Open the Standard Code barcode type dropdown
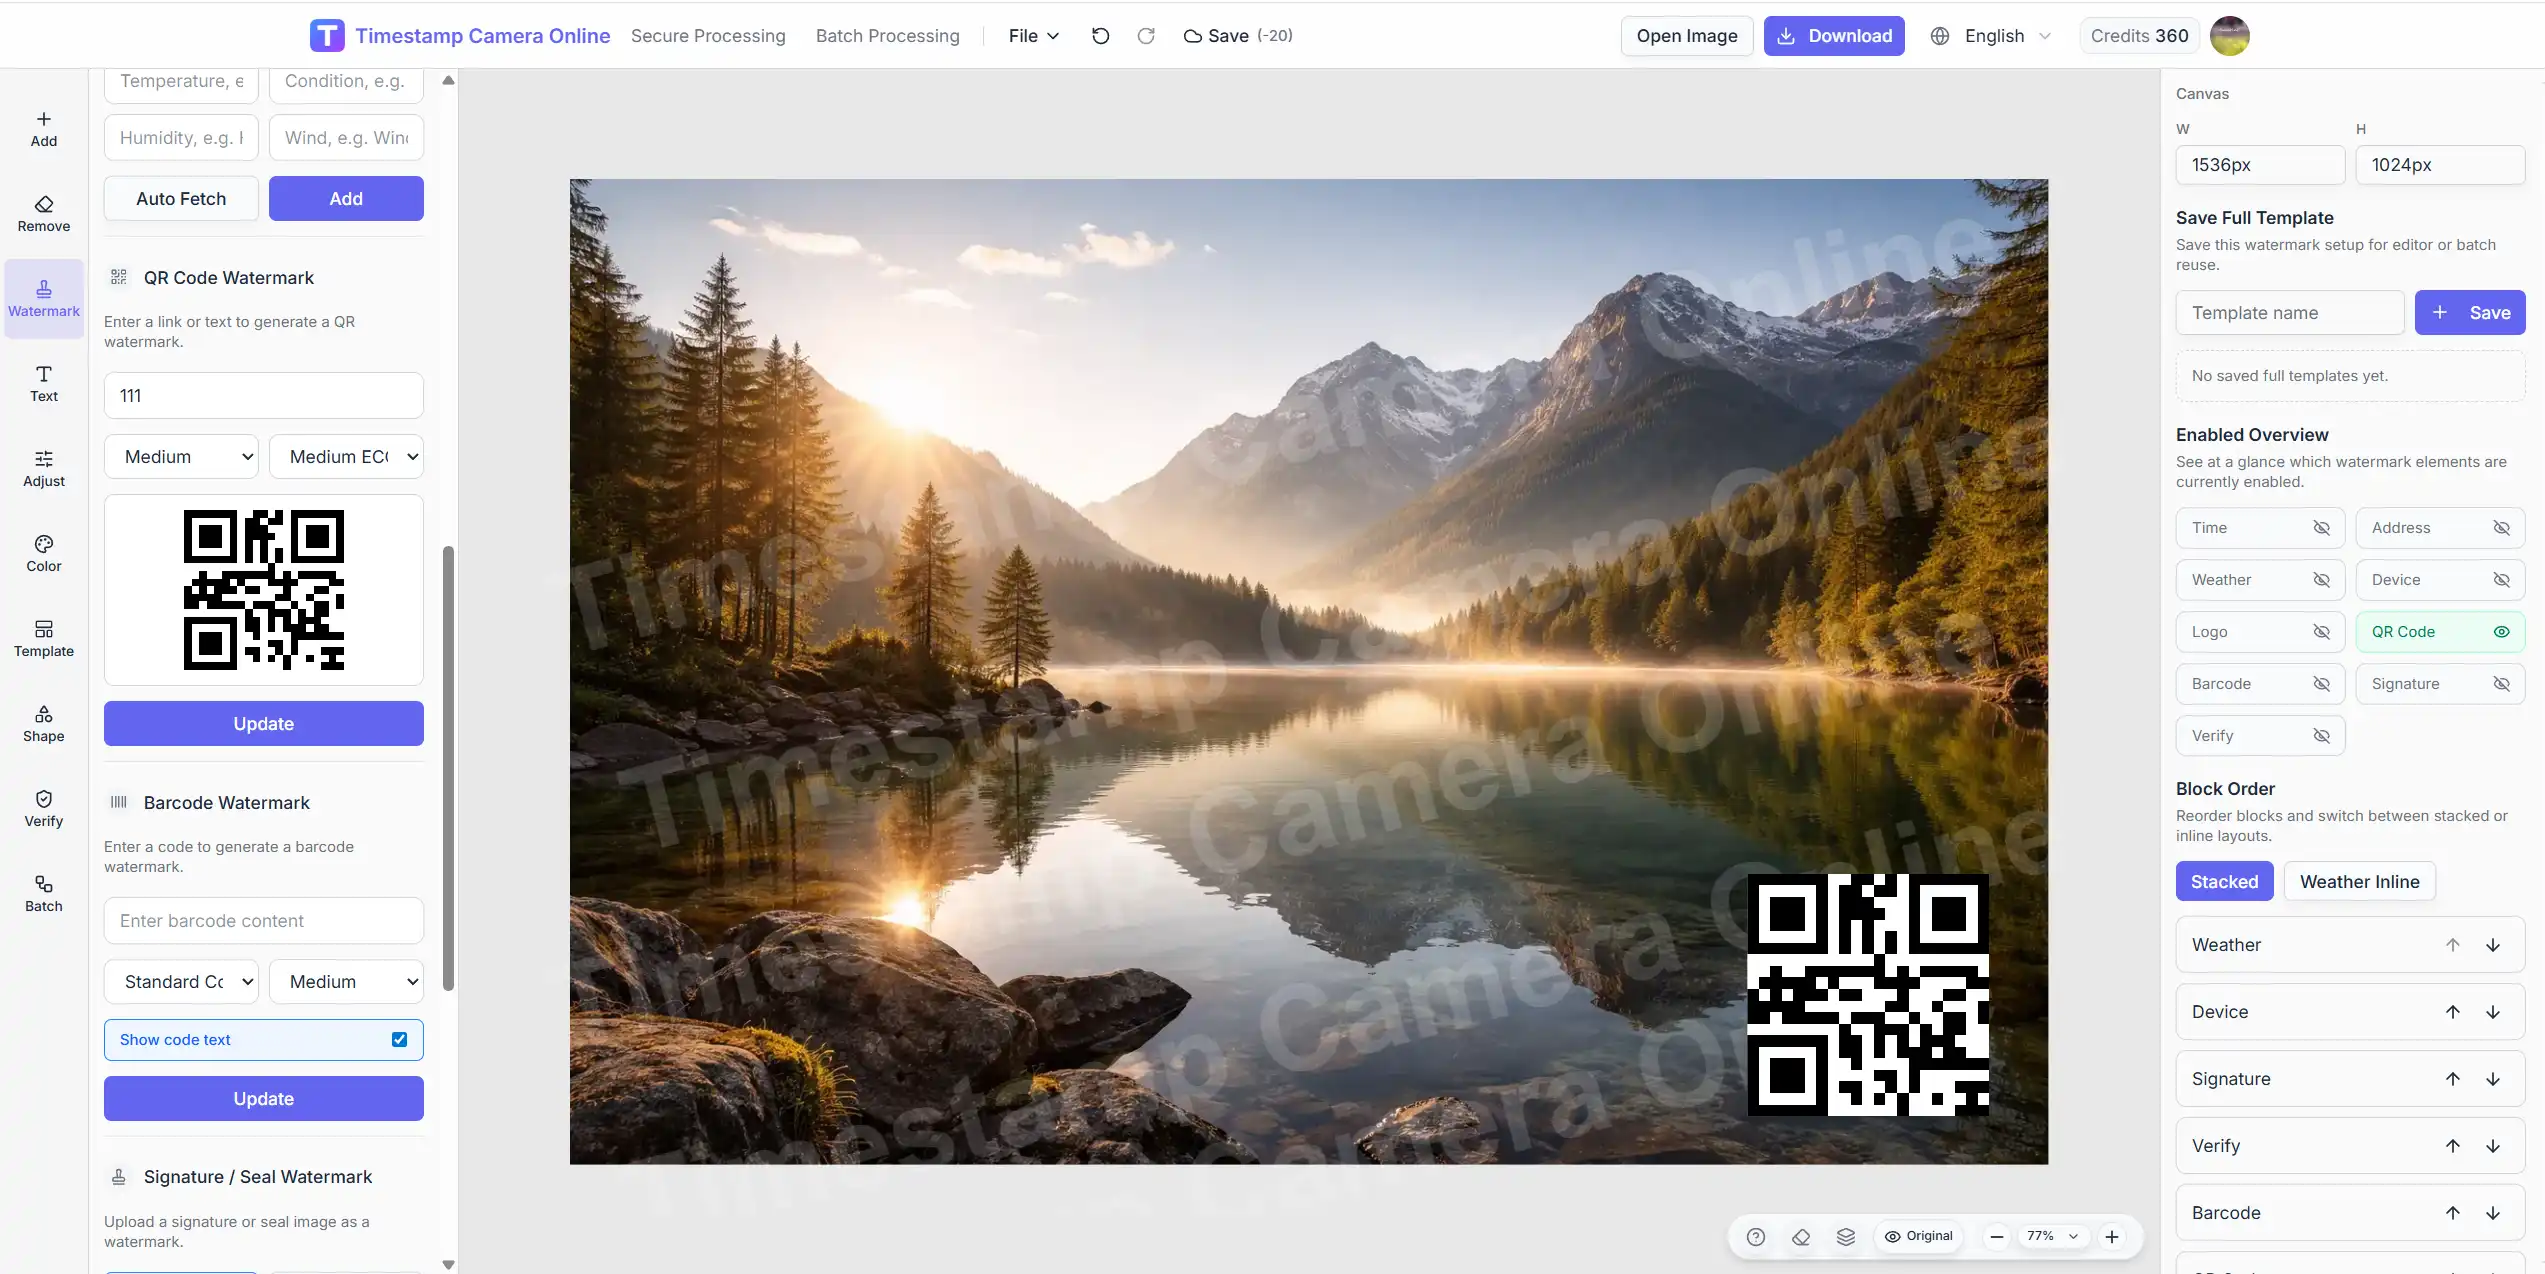2545x1274 pixels. tap(181, 982)
